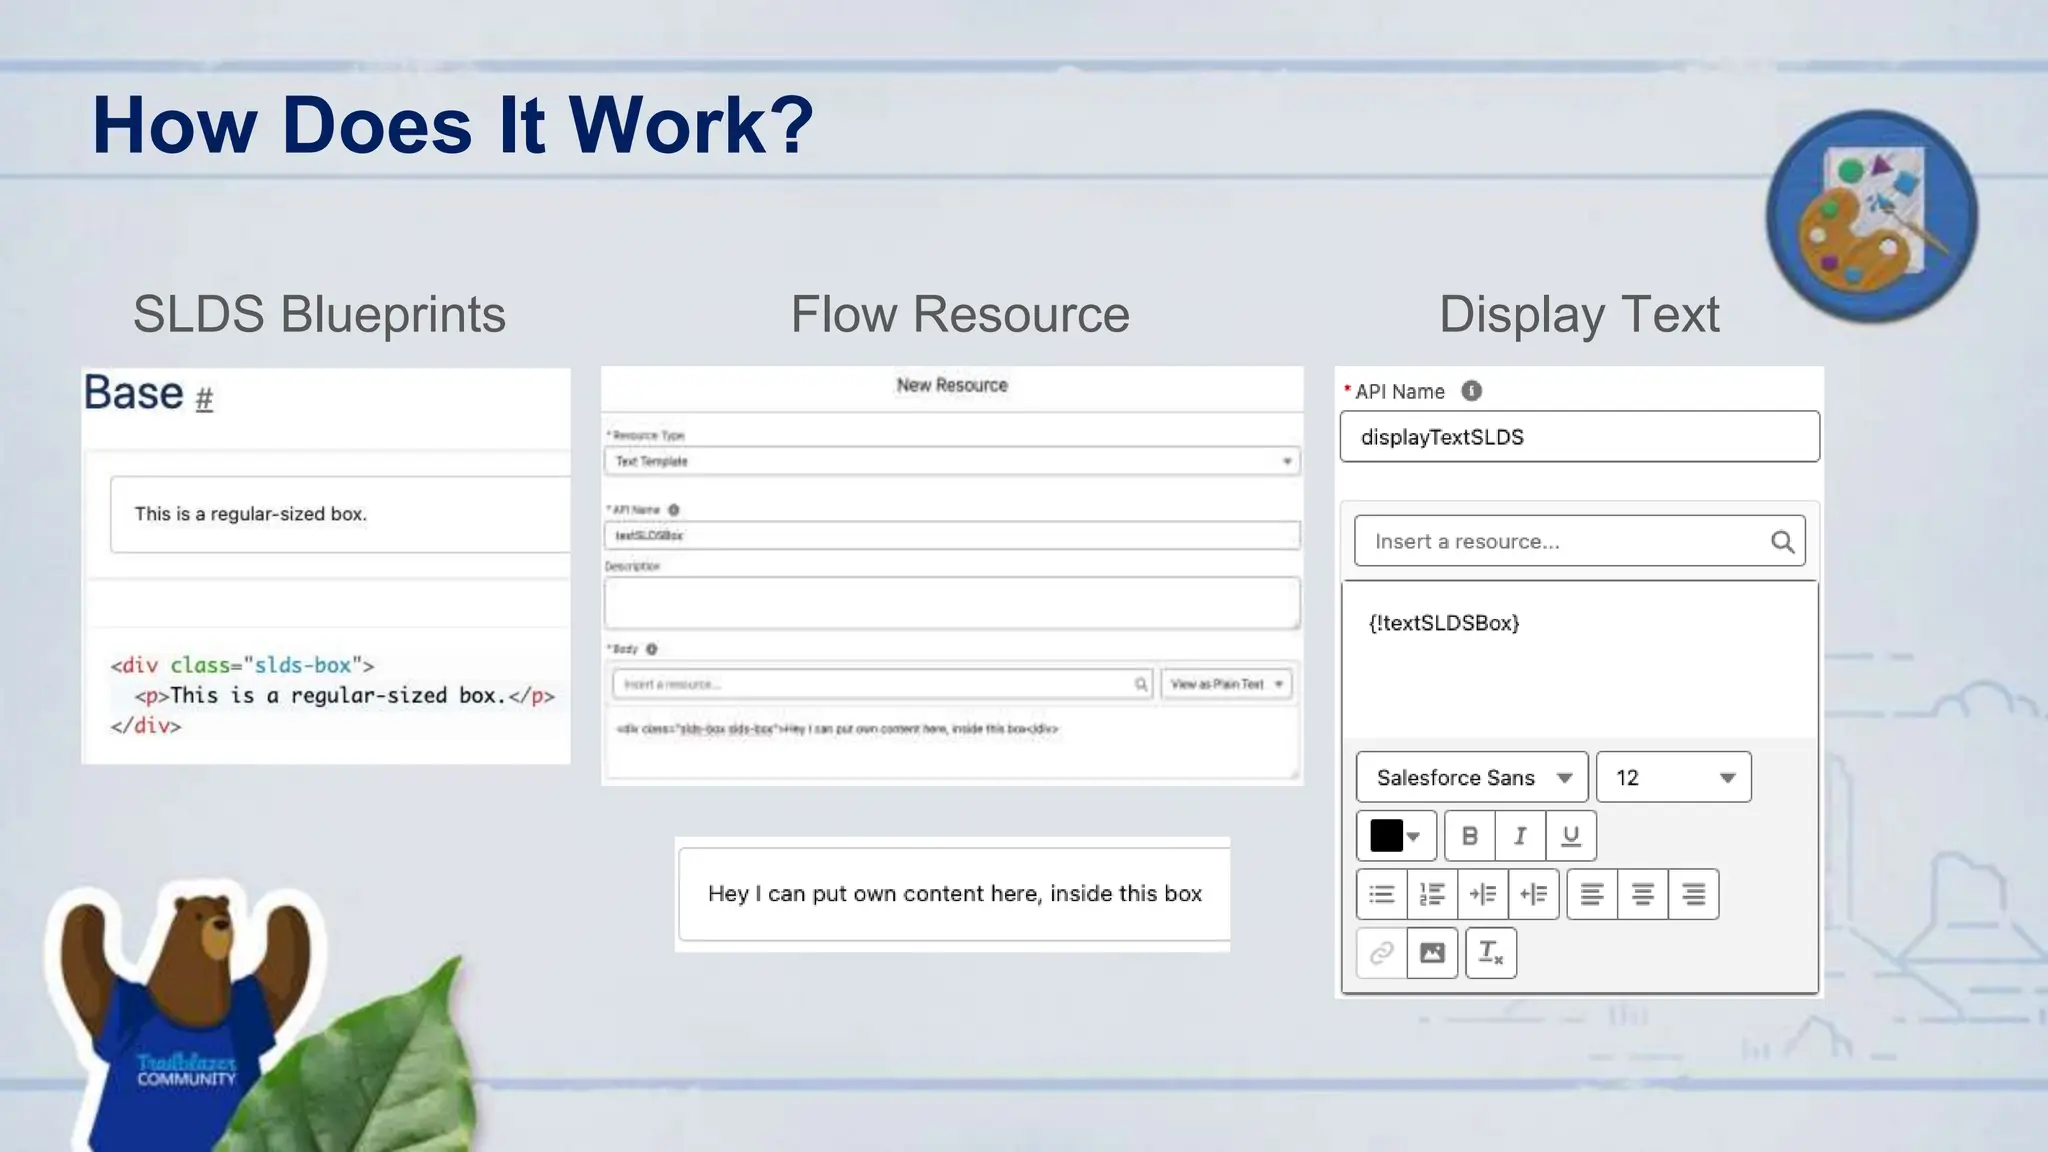Center align the text

(x=1642, y=894)
